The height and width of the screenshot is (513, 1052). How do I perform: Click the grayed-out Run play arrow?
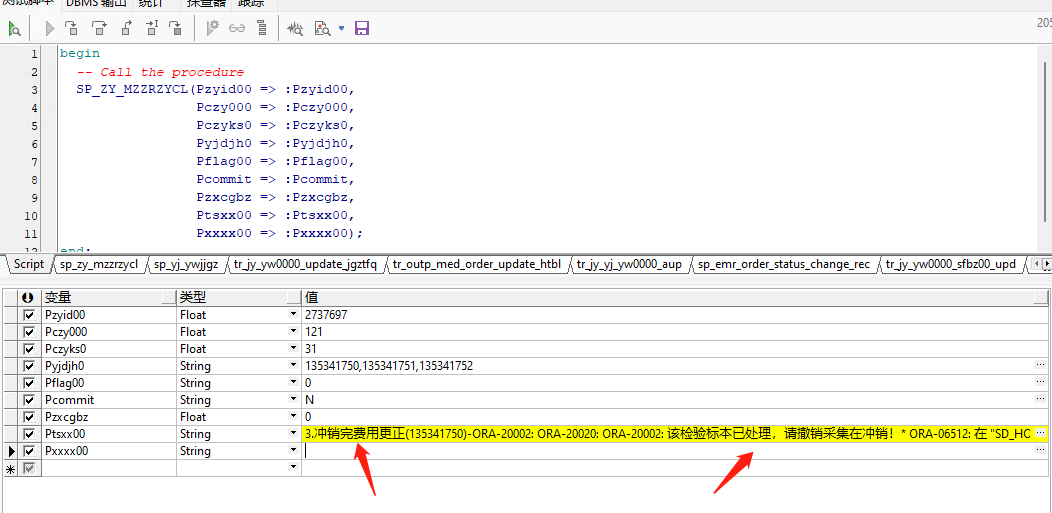point(49,29)
